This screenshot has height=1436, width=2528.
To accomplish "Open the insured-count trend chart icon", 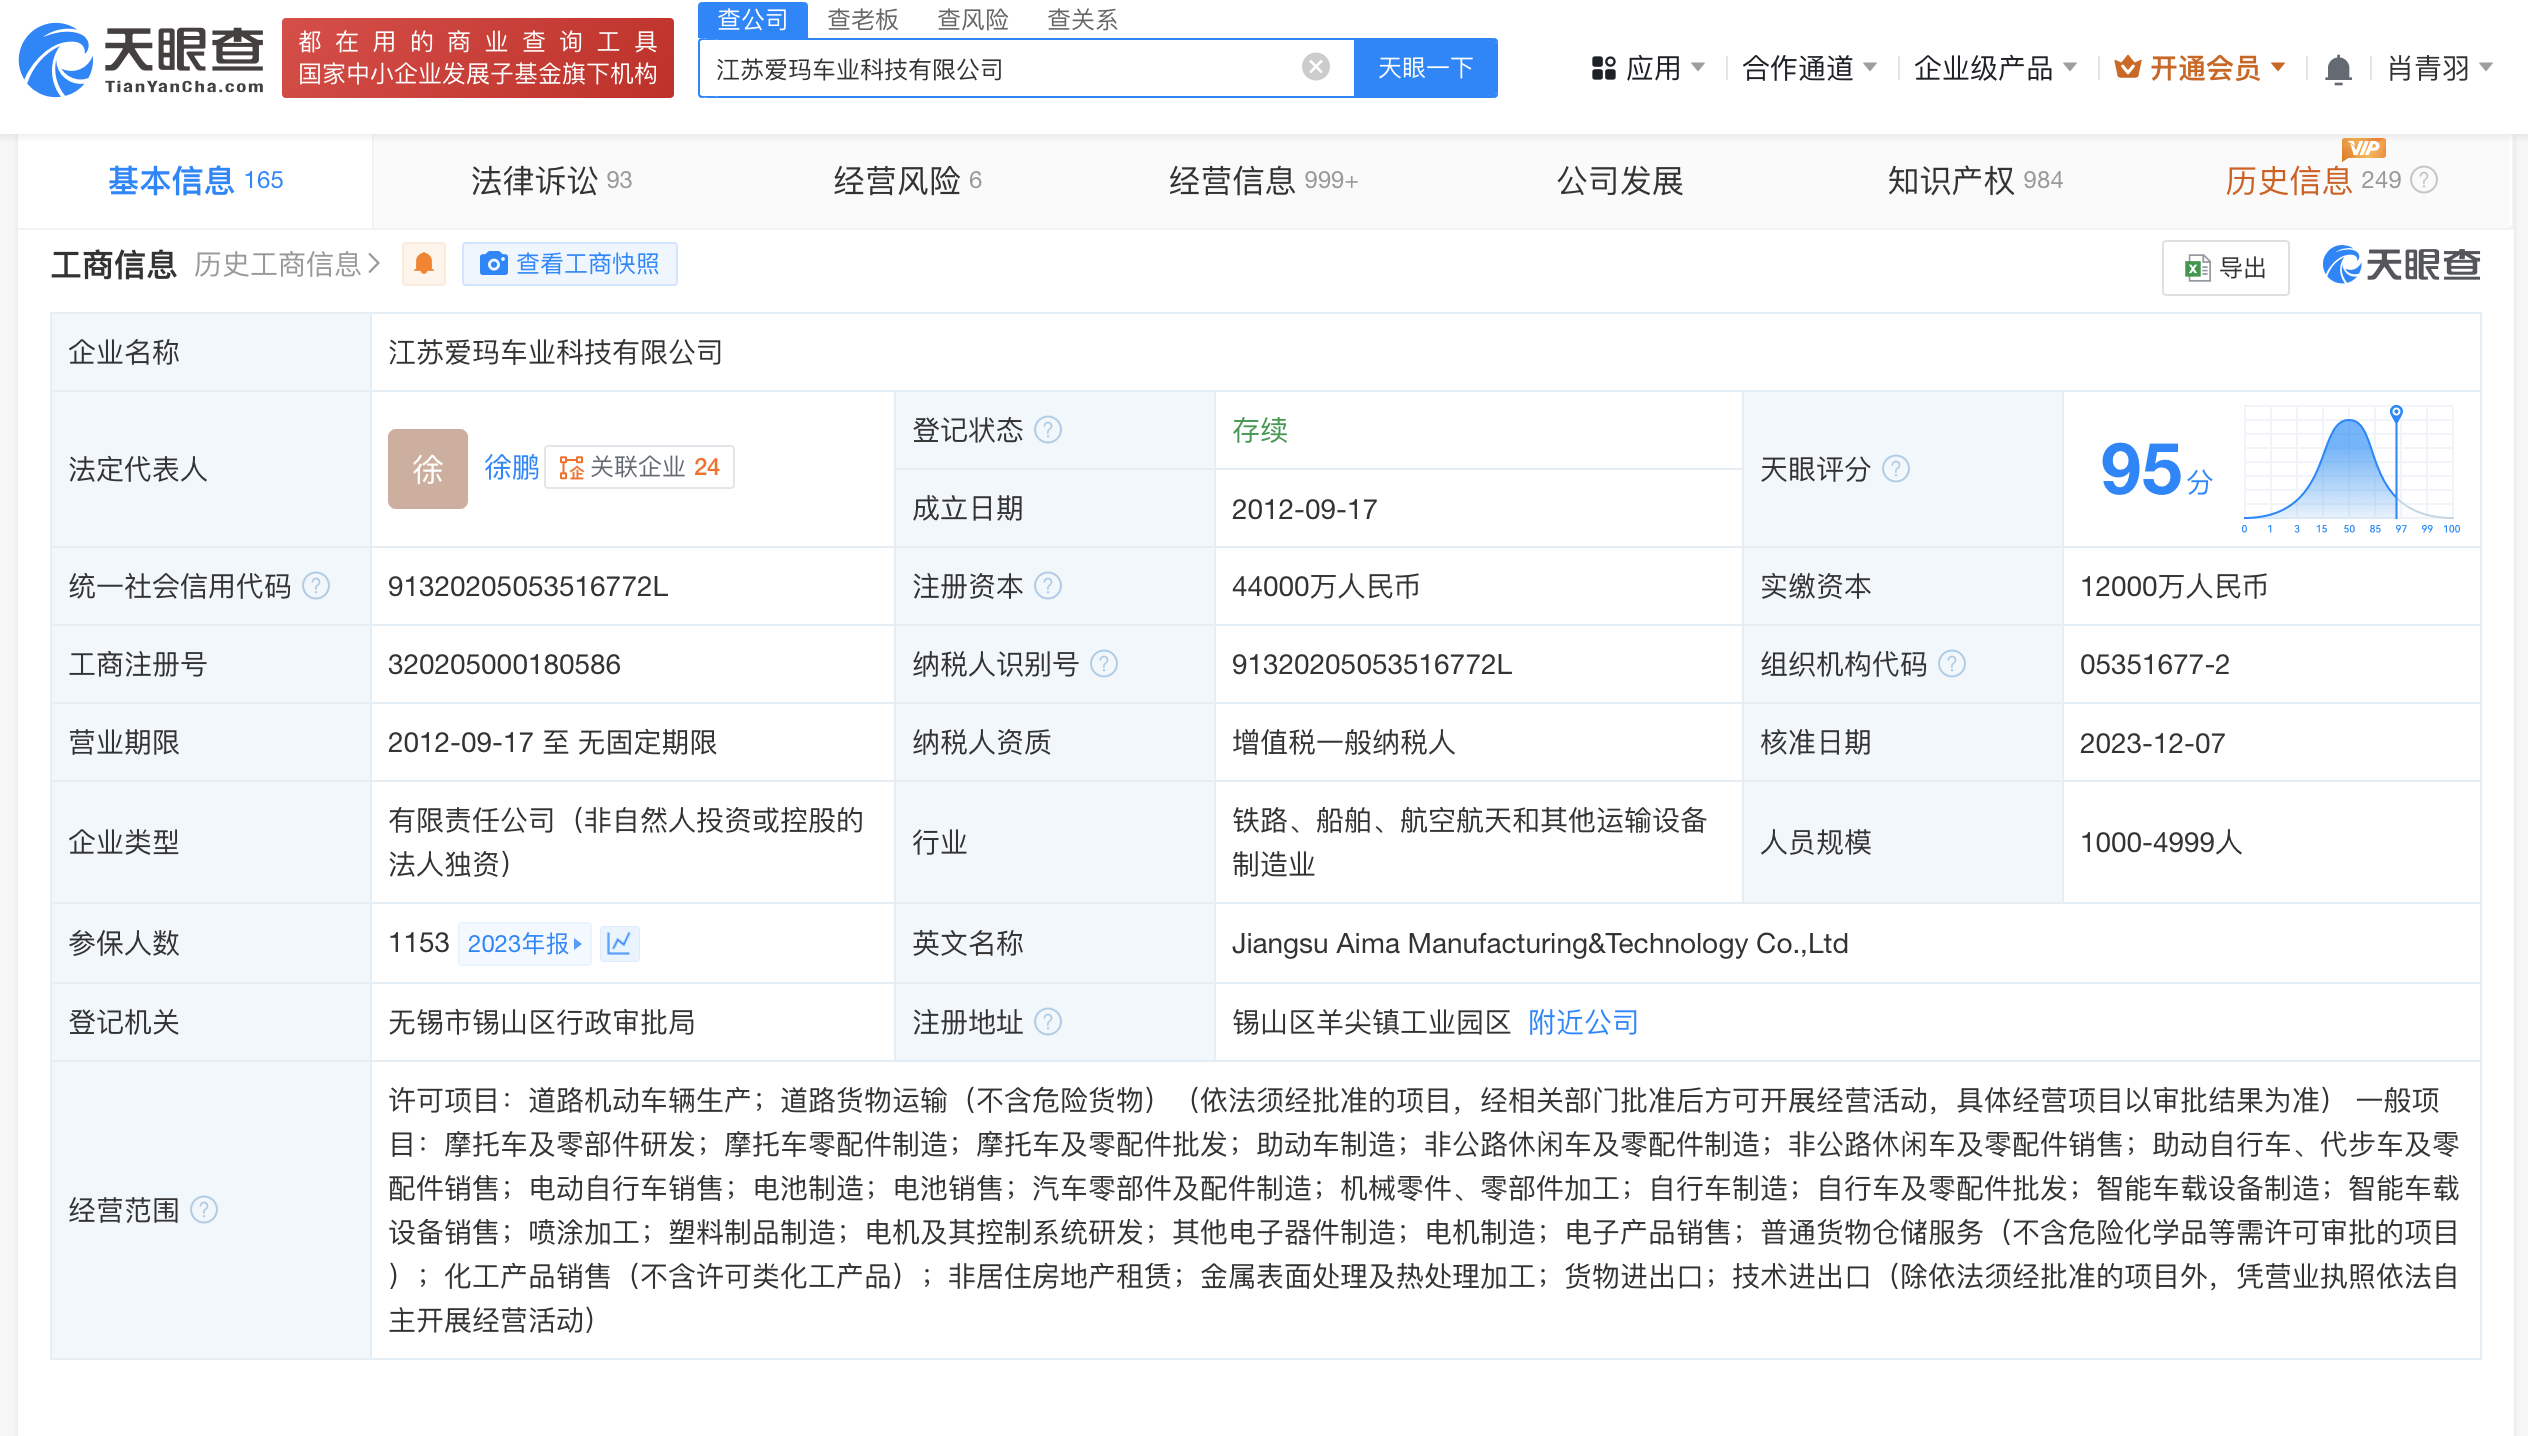I will [x=619, y=943].
